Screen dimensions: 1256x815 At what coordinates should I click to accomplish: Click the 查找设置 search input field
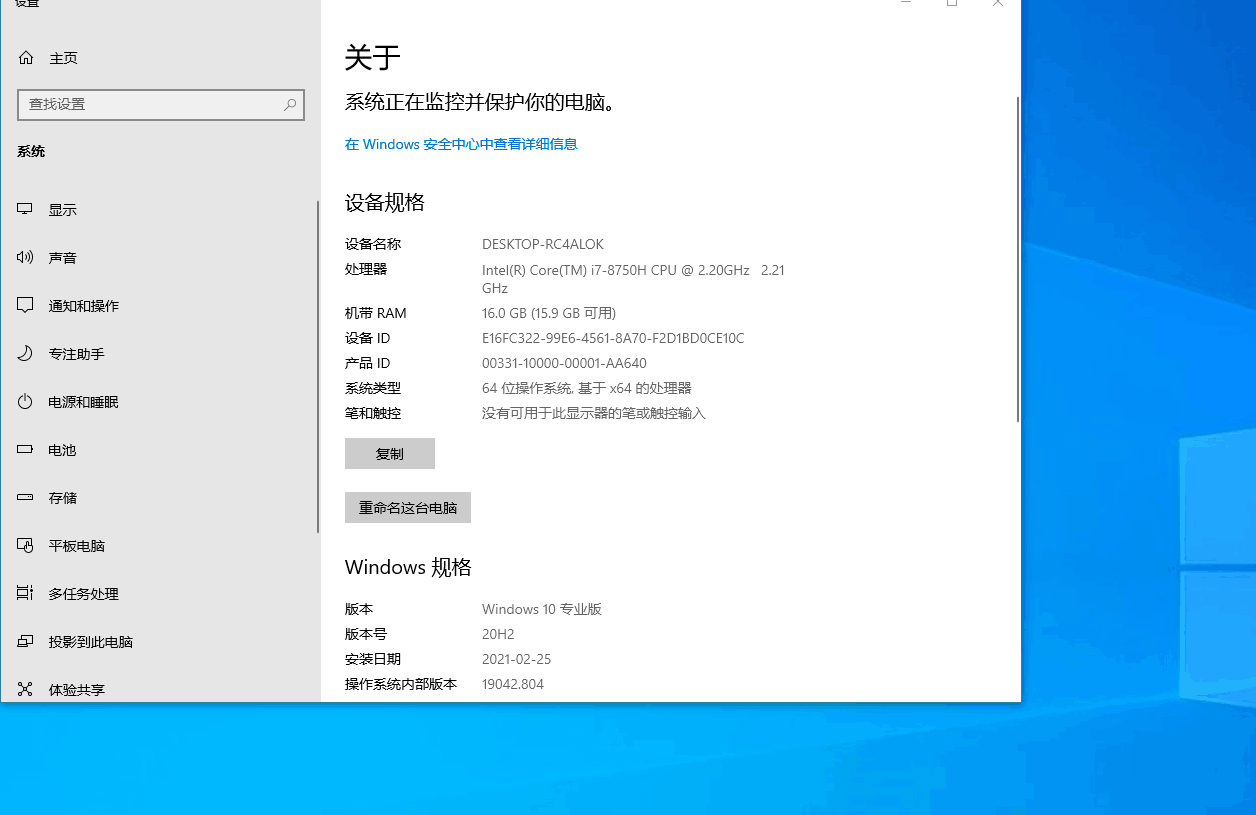(x=161, y=104)
